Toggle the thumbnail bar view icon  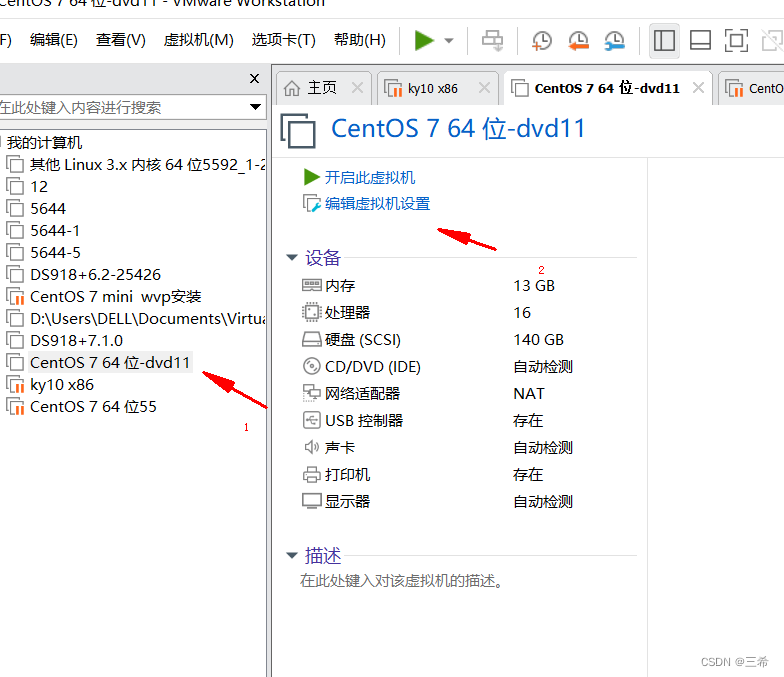click(700, 40)
